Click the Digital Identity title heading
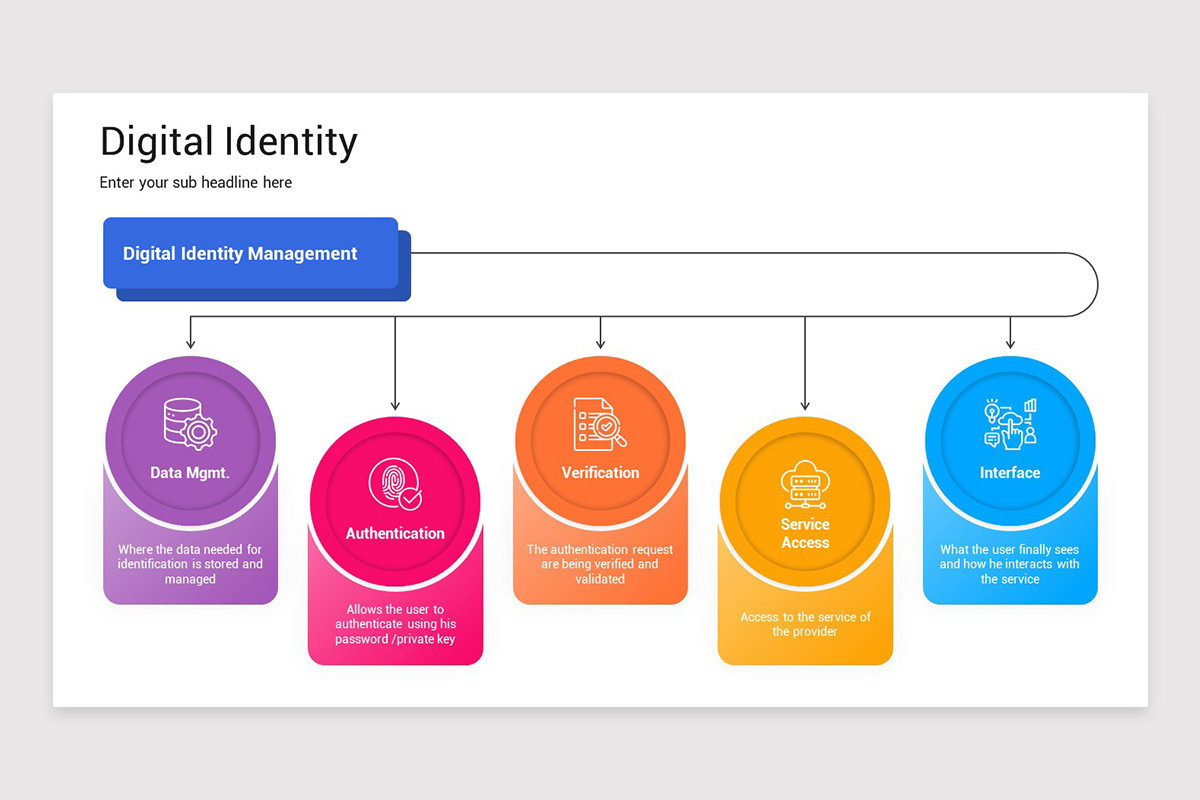 pyautogui.click(x=228, y=141)
